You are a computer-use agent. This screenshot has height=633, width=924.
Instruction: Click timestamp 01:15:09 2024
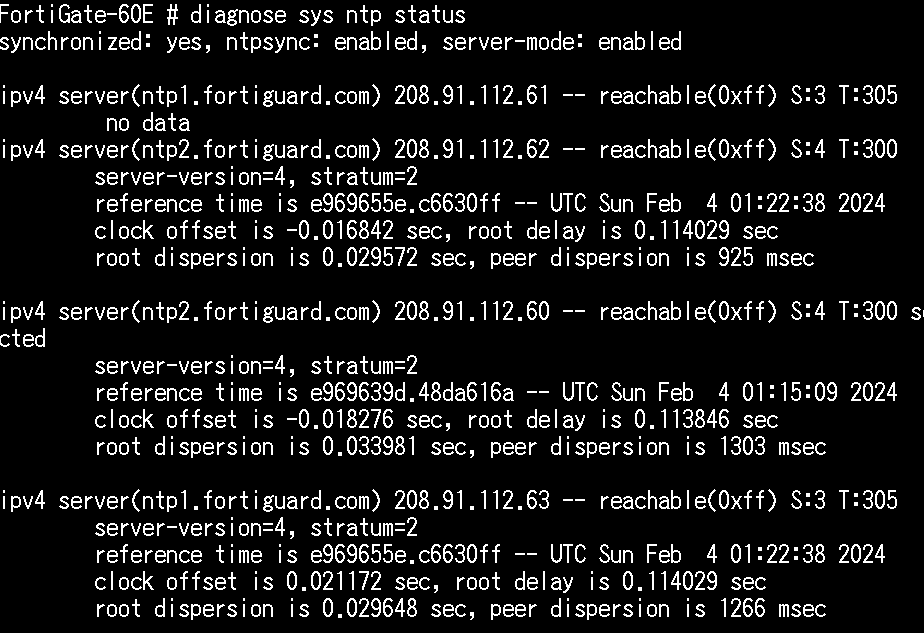point(820,393)
